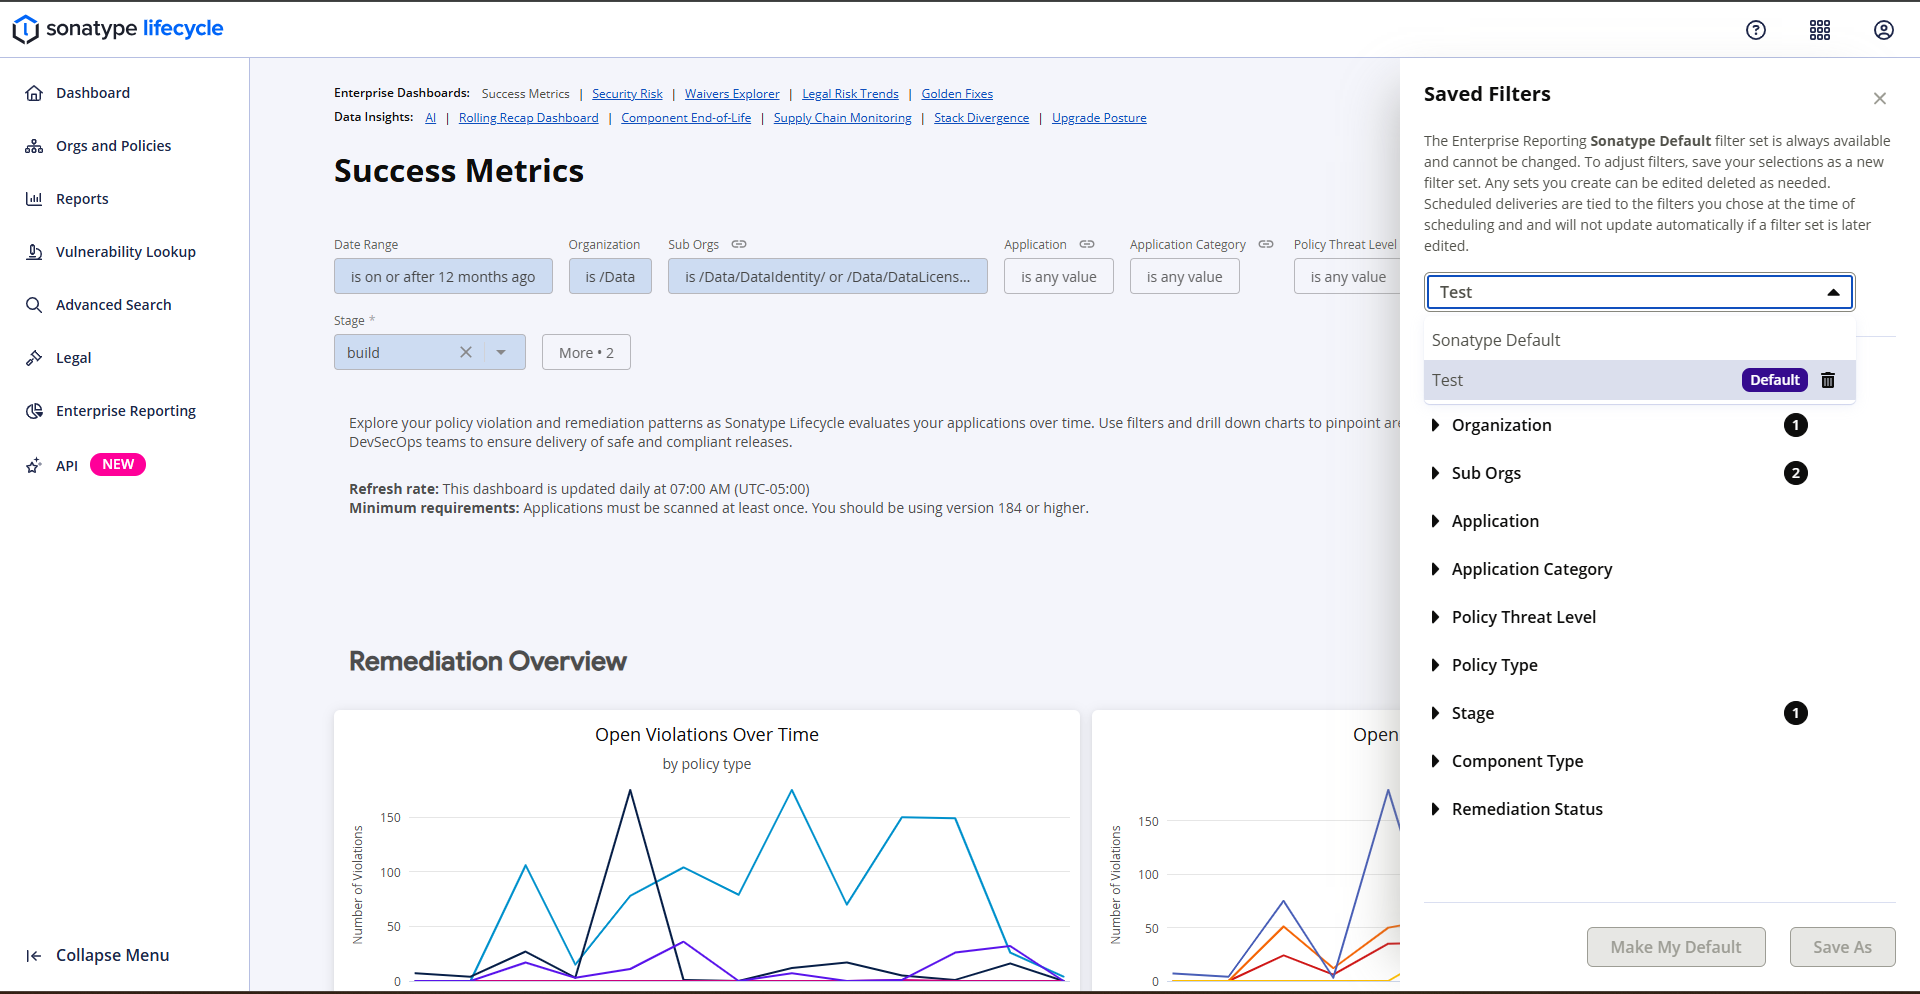Click the Date Range filter value
Screen dimensions: 1920x994
(443, 276)
